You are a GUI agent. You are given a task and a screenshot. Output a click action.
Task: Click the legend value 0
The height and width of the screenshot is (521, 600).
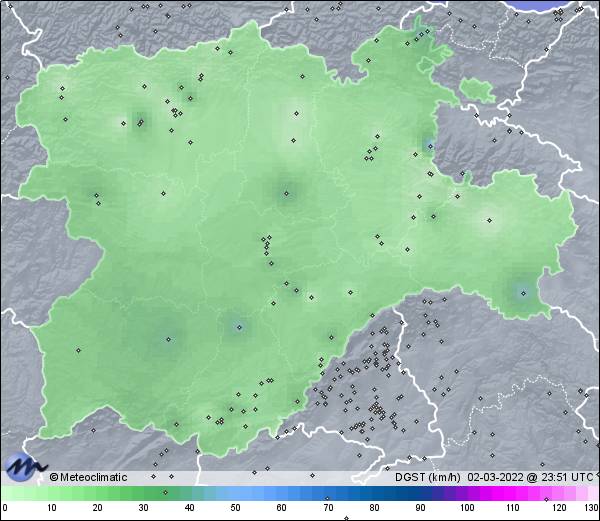coord(5,508)
